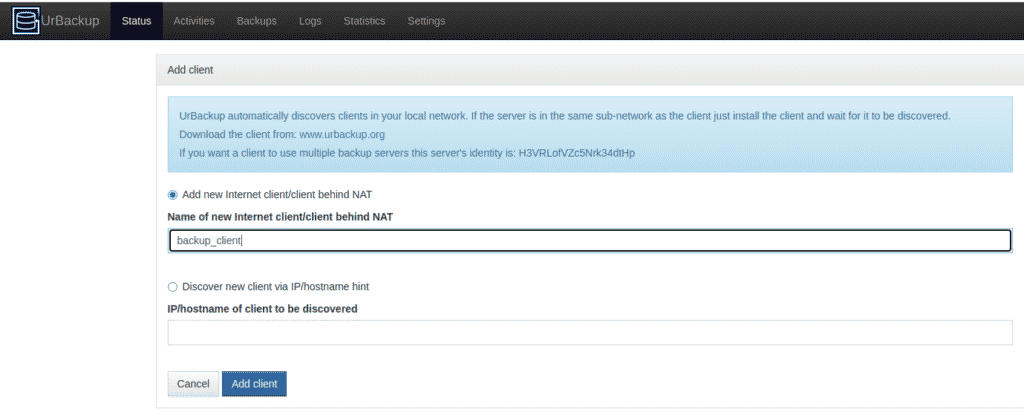Focus the backup_client name input field
Screen dimensions: 1024x412
coord(589,241)
